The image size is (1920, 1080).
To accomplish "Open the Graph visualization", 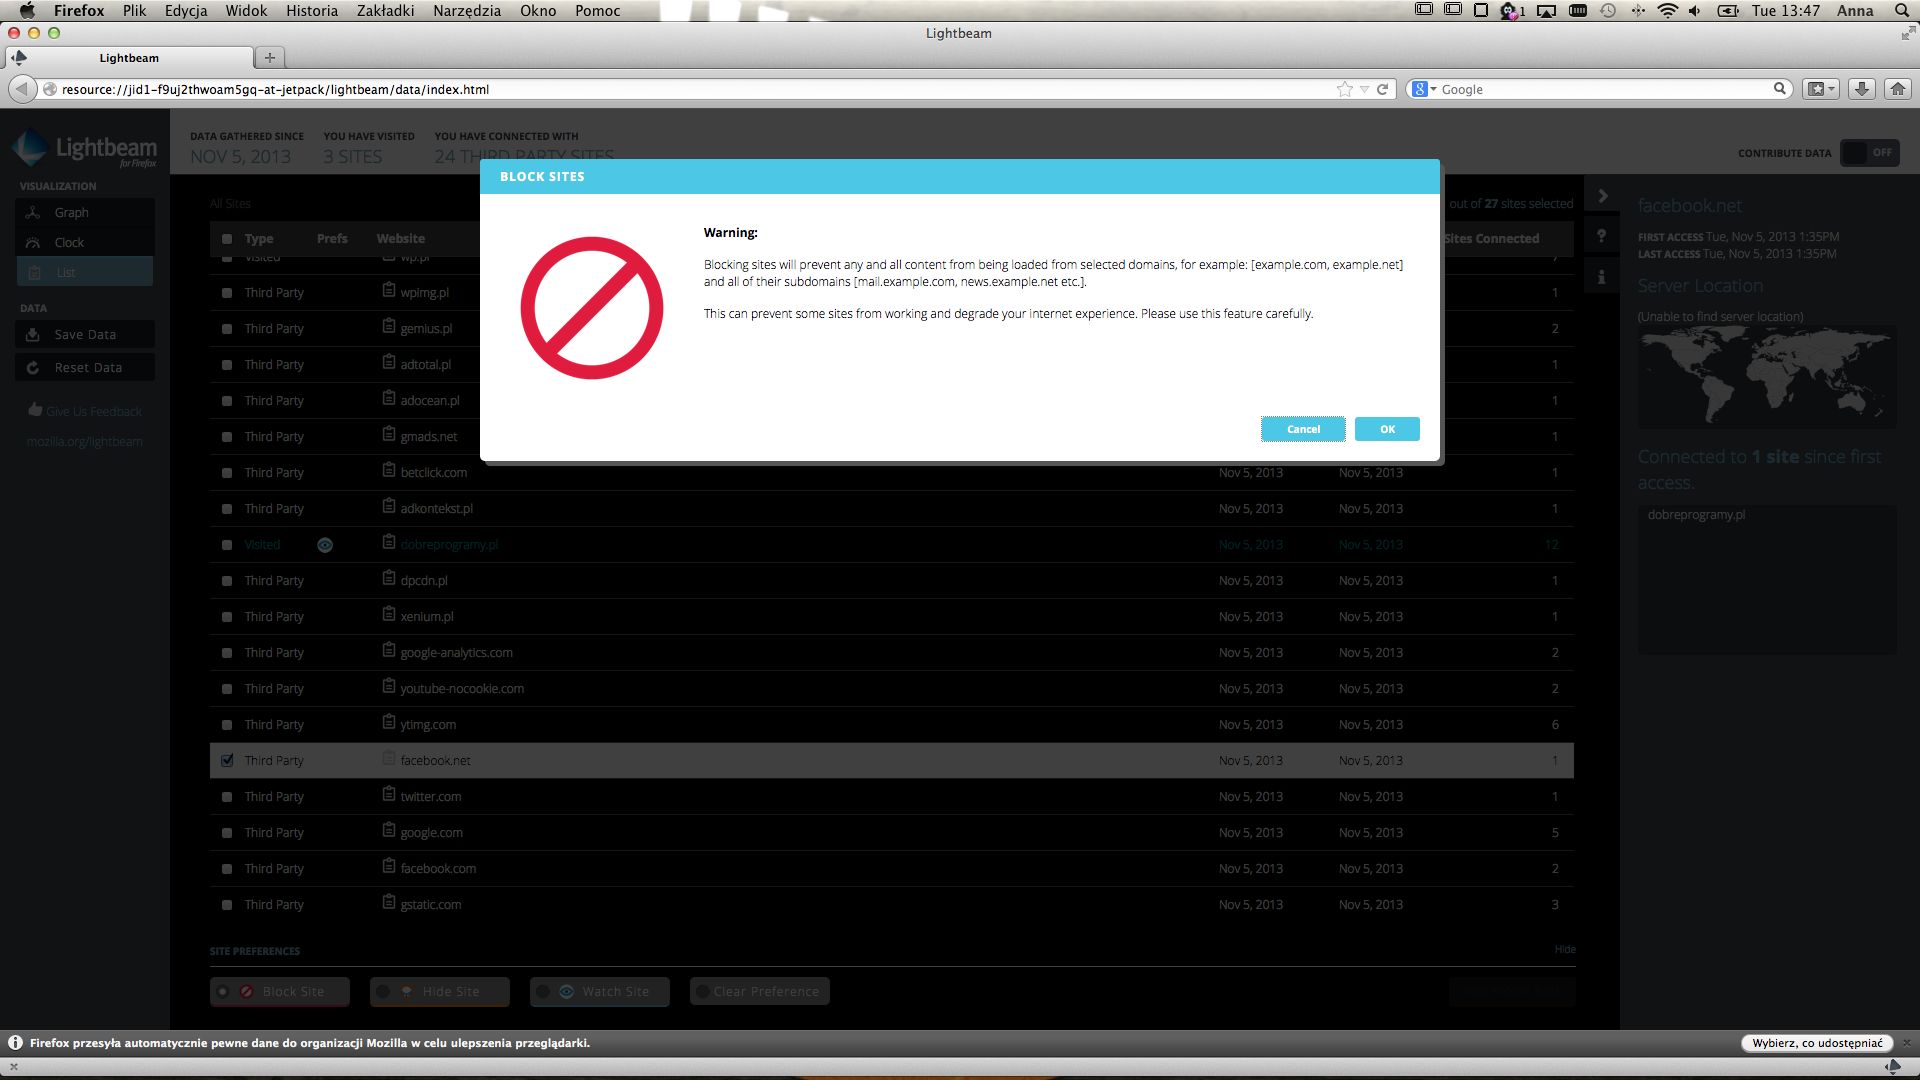I will tap(85, 212).
